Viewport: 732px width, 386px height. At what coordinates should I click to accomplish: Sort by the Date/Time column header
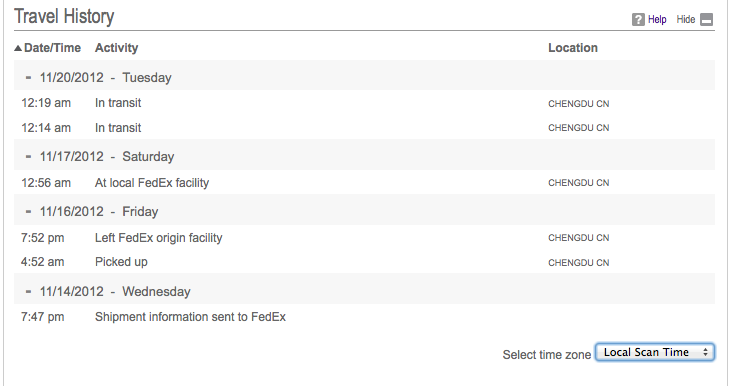click(x=52, y=48)
